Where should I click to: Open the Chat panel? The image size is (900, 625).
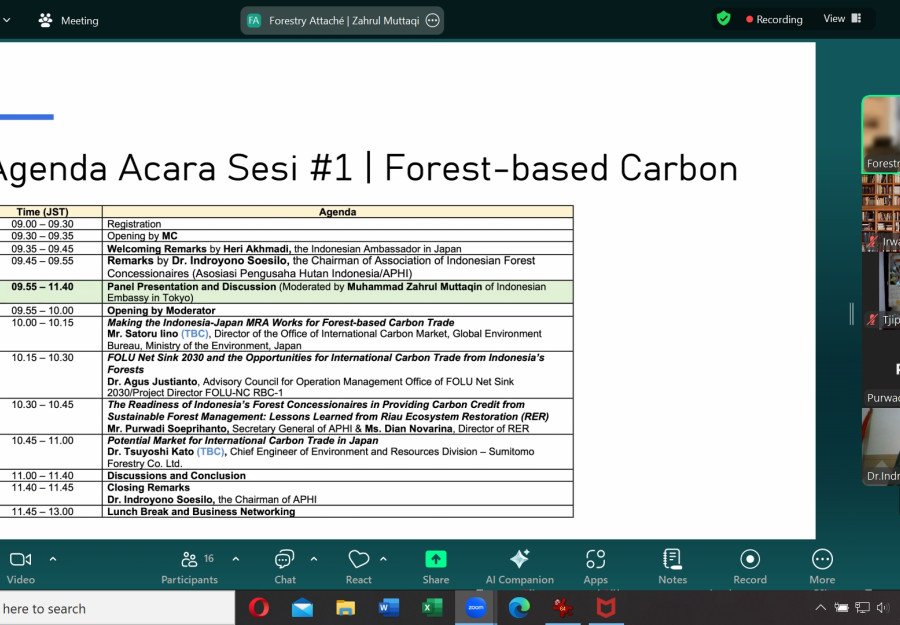pyautogui.click(x=285, y=567)
